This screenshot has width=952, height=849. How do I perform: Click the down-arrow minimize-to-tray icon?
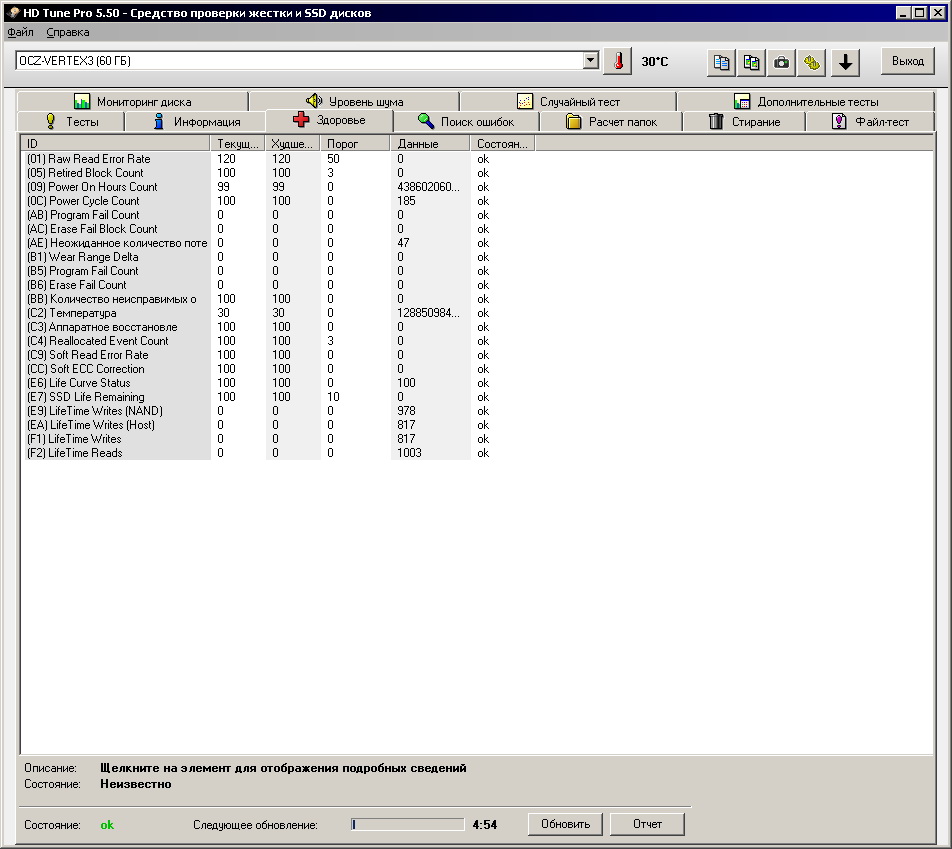(x=845, y=62)
